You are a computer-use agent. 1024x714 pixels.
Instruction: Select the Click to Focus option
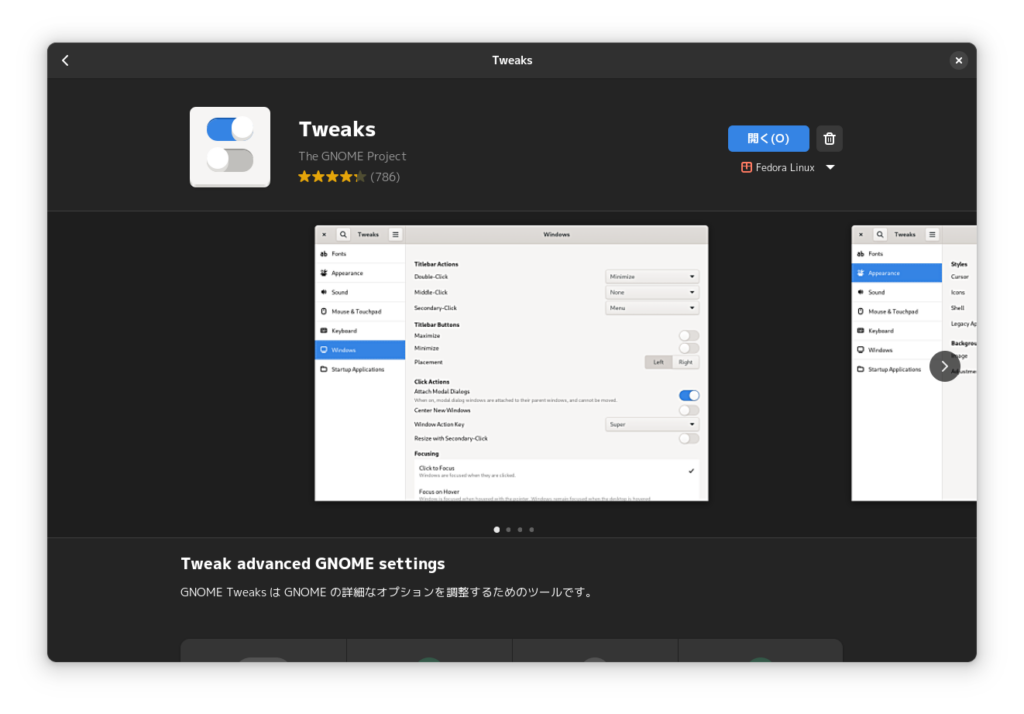point(556,471)
